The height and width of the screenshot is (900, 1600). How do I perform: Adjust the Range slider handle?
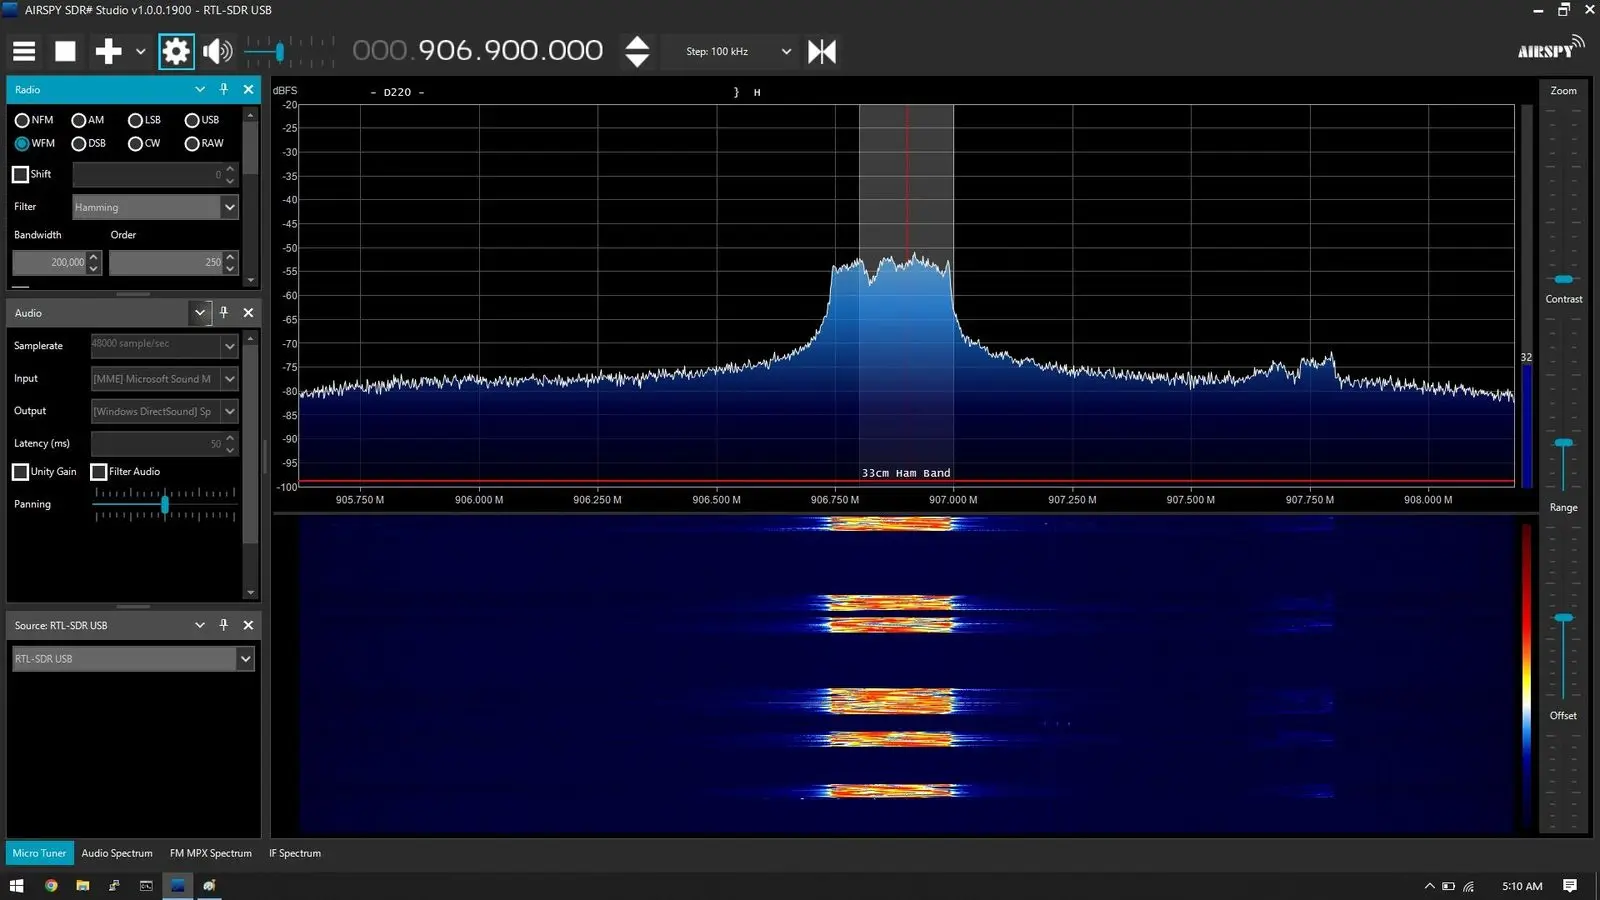1564,618
